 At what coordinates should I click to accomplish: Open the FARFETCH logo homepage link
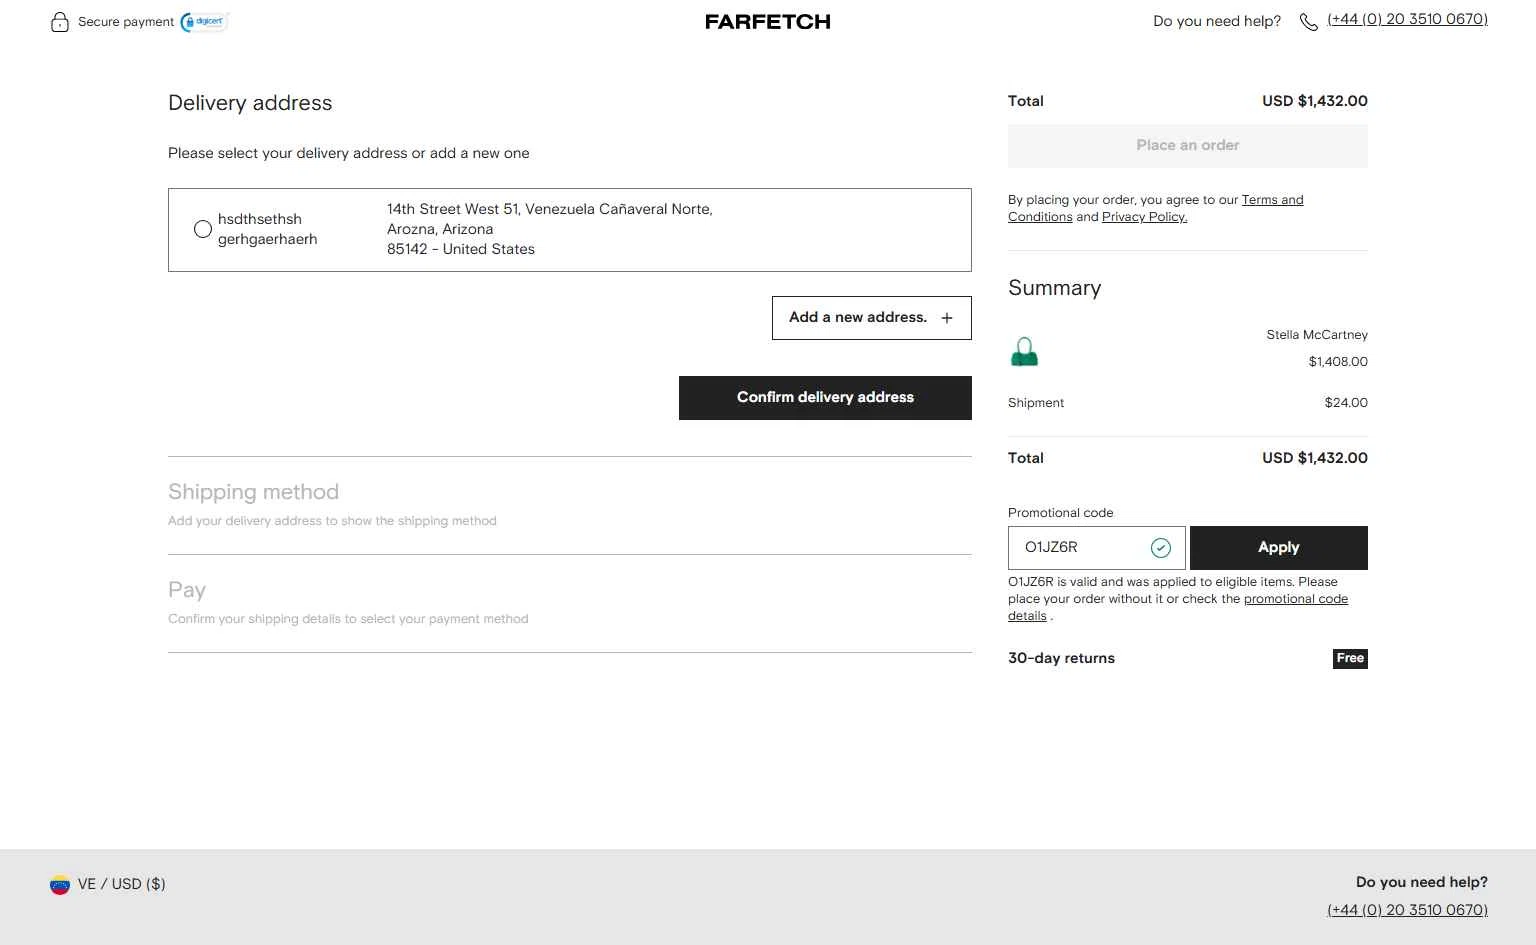tap(768, 22)
